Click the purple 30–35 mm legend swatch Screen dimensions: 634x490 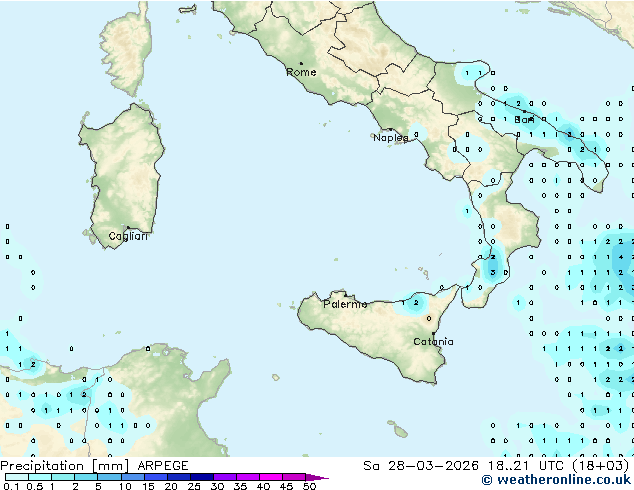click(225, 477)
